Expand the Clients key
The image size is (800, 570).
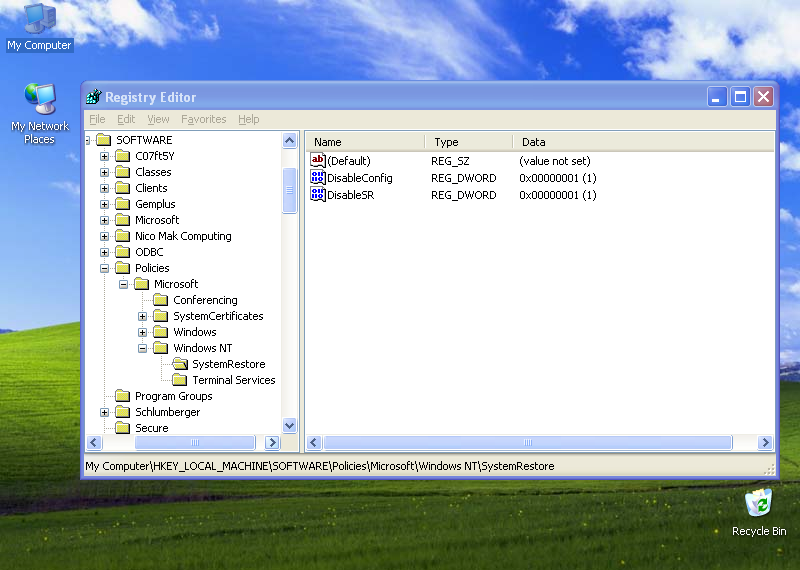click(105, 188)
